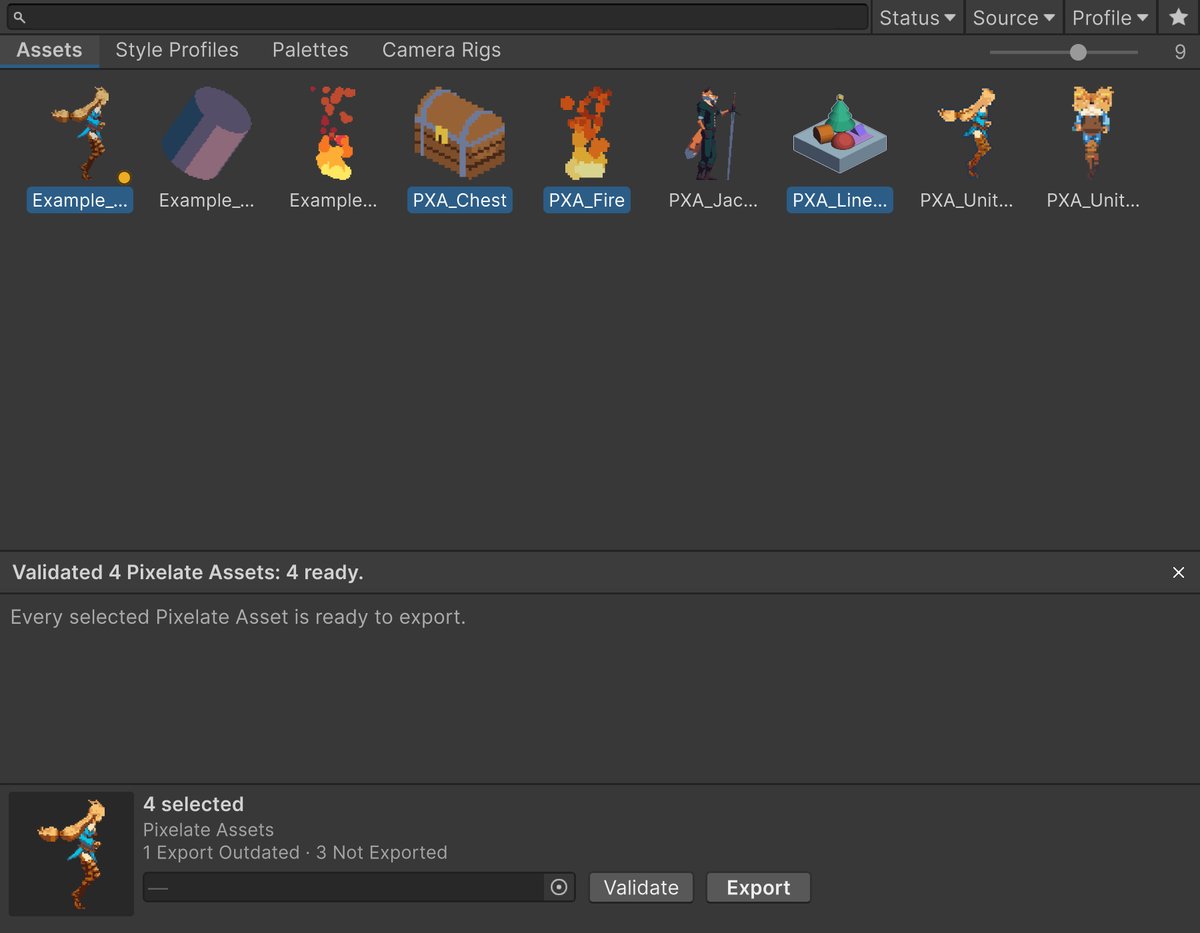Switch to the Assets tab
Viewport: 1200px width, 933px height.
pos(49,50)
